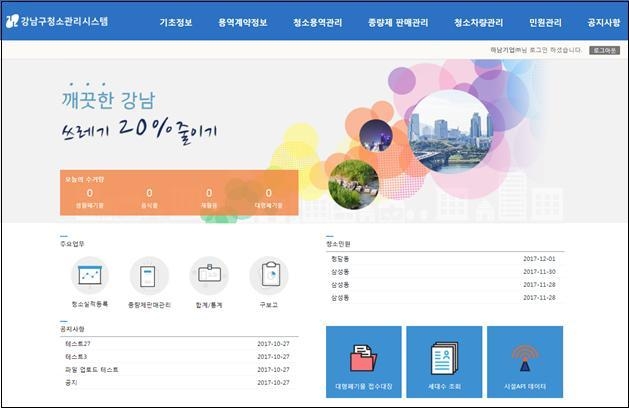The image size is (629, 412).
Task: Click the 로그아웃 button
Action: (x=605, y=50)
